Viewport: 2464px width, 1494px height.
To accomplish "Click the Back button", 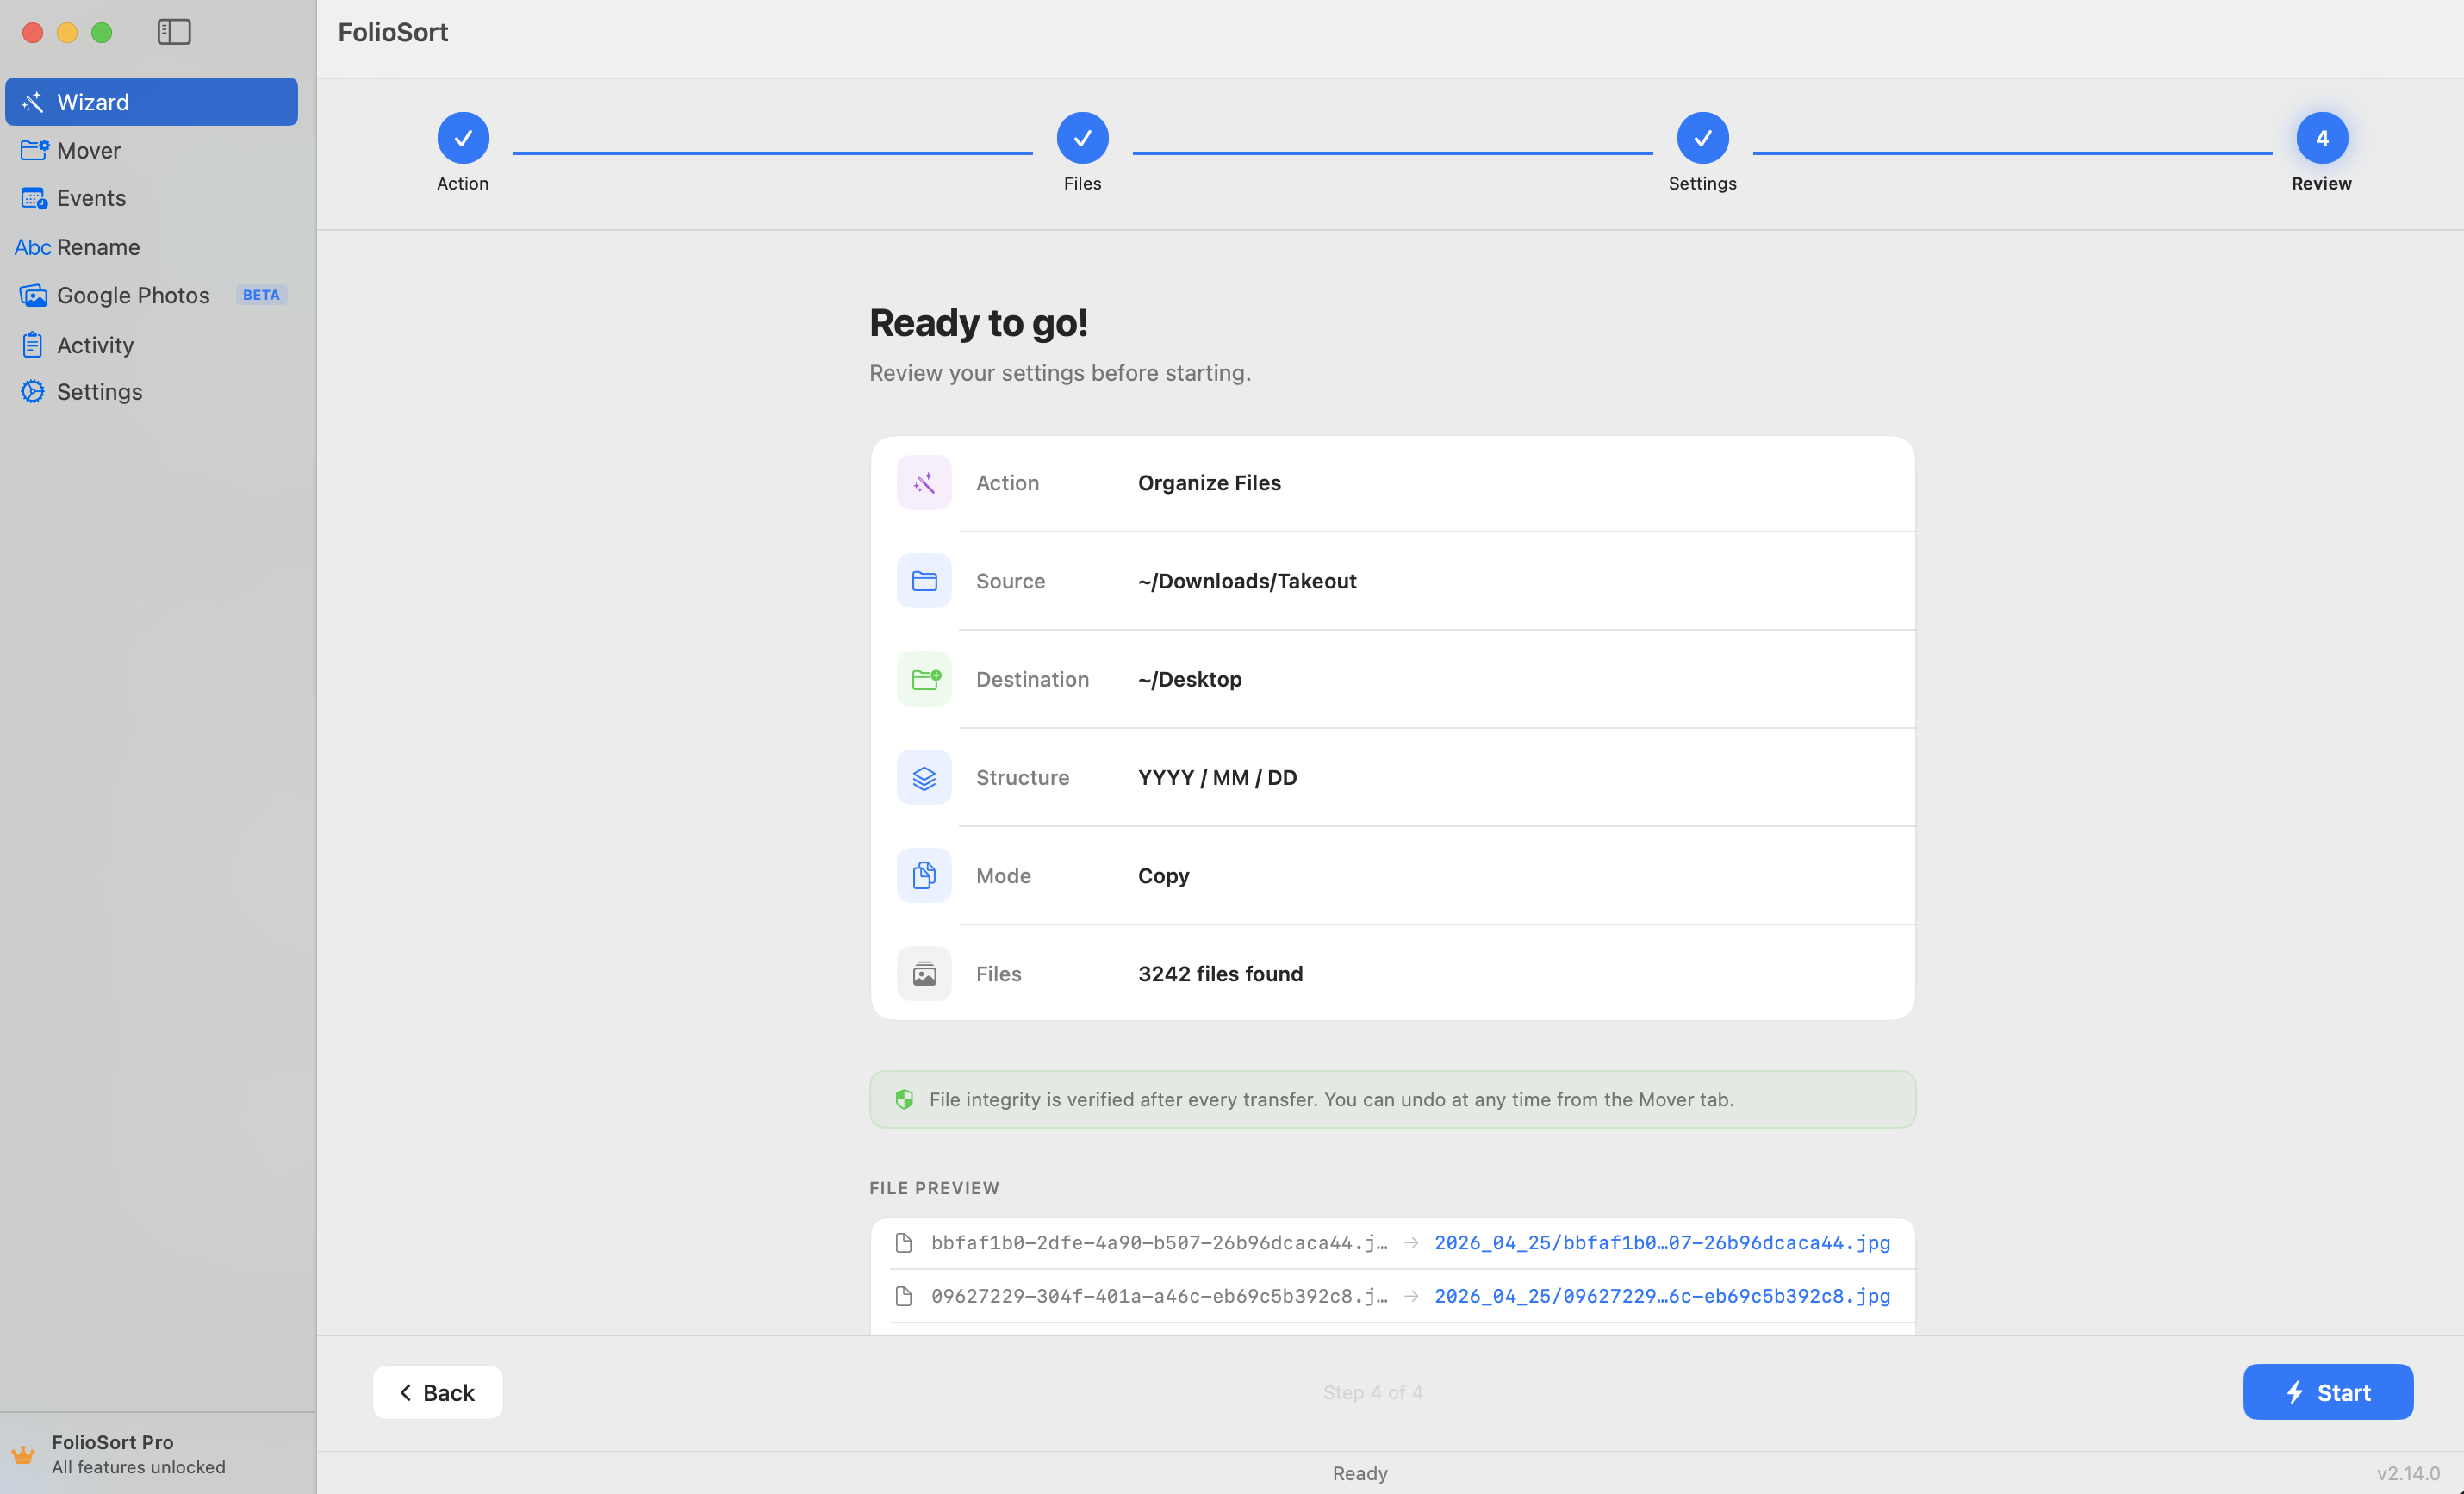I will tap(438, 1392).
